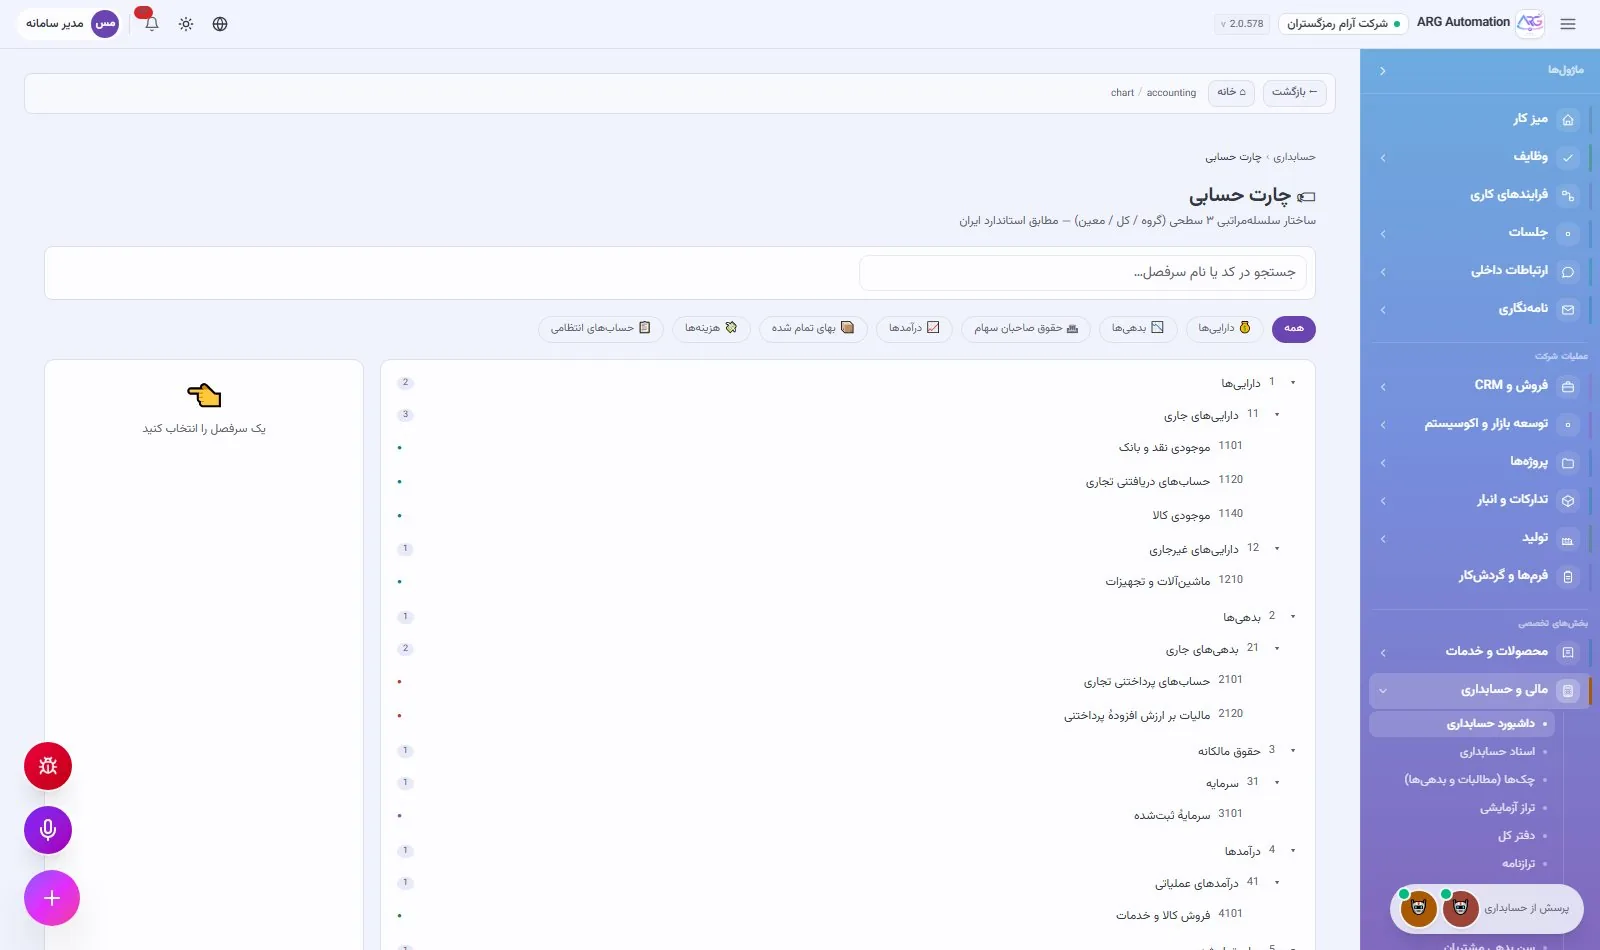Open the تولید factory icon
This screenshot has width=1600, height=950.
point(1568,540)
